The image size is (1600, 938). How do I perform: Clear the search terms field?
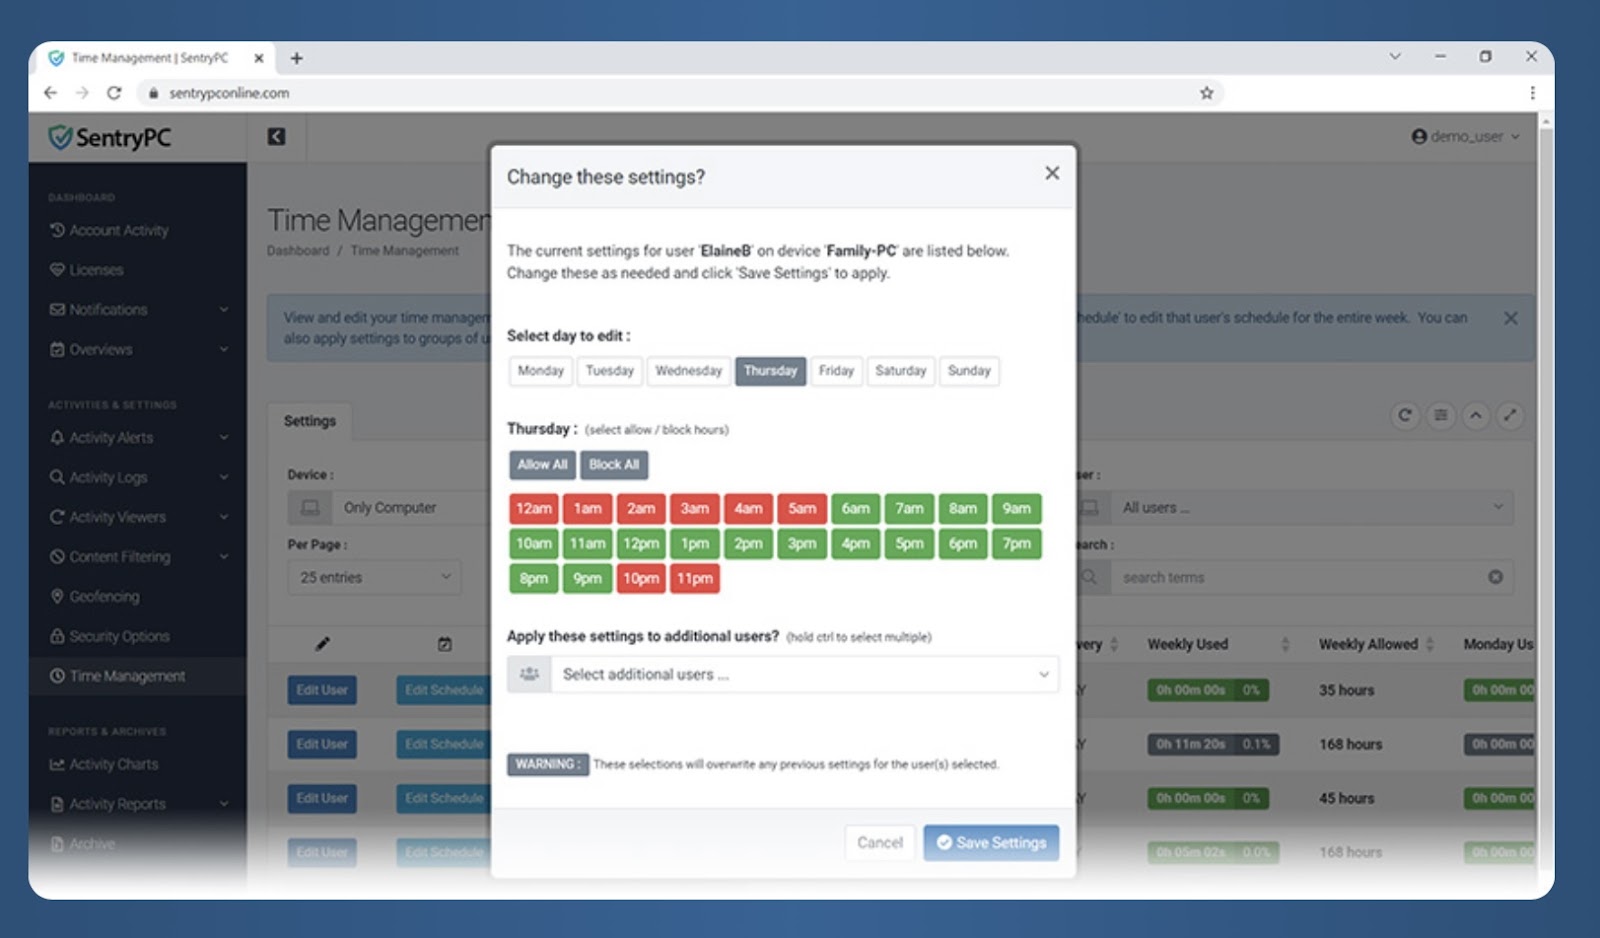1495,578
